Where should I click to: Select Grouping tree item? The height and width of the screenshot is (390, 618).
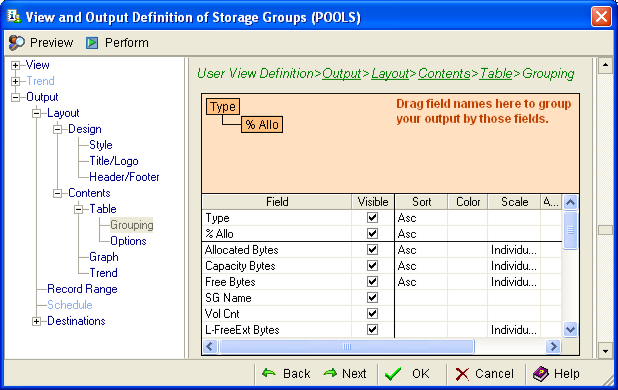131,225
